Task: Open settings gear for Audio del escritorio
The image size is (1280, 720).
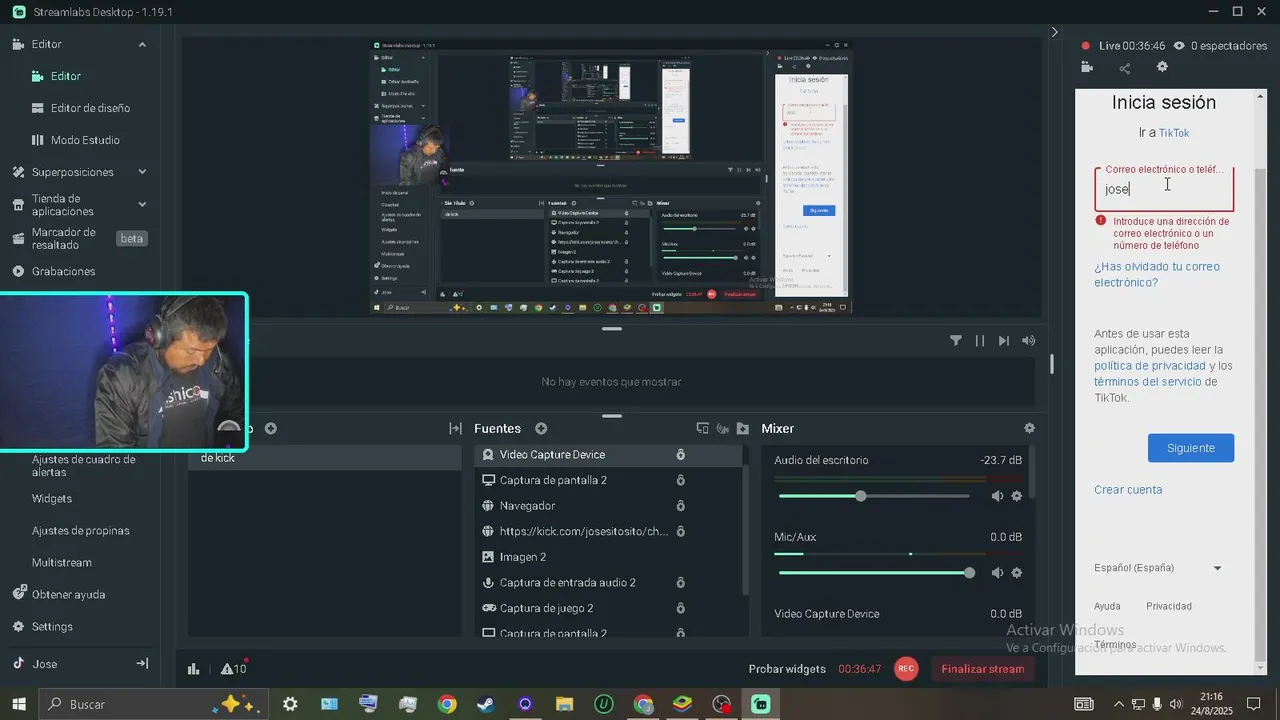Action: (x=1017, y=496)
